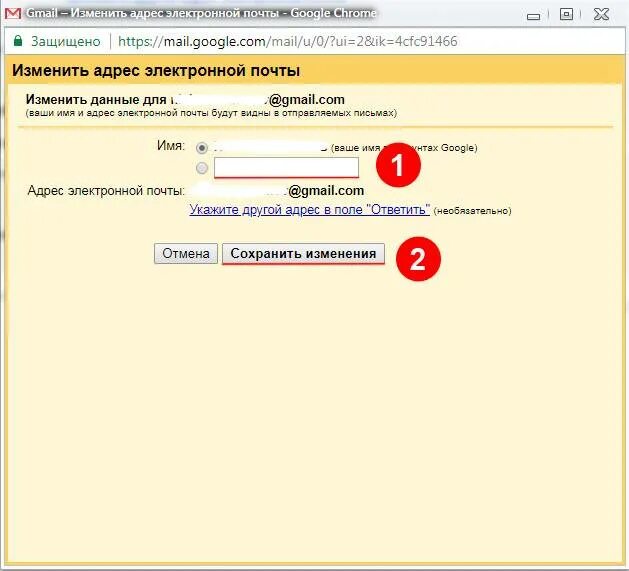The height and width of the screenshot is (571, 629).
Task: Click the 'Адрес электронной почты:' label
Action: pyautogui.click(x=106, y=190)
